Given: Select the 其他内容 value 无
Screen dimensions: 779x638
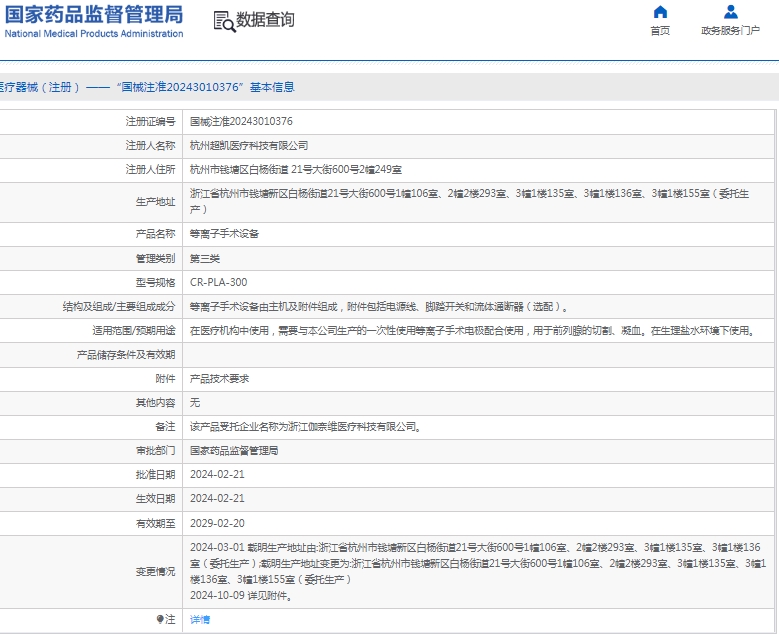Looking at the screenshot, I should click(x=195, y=402).
